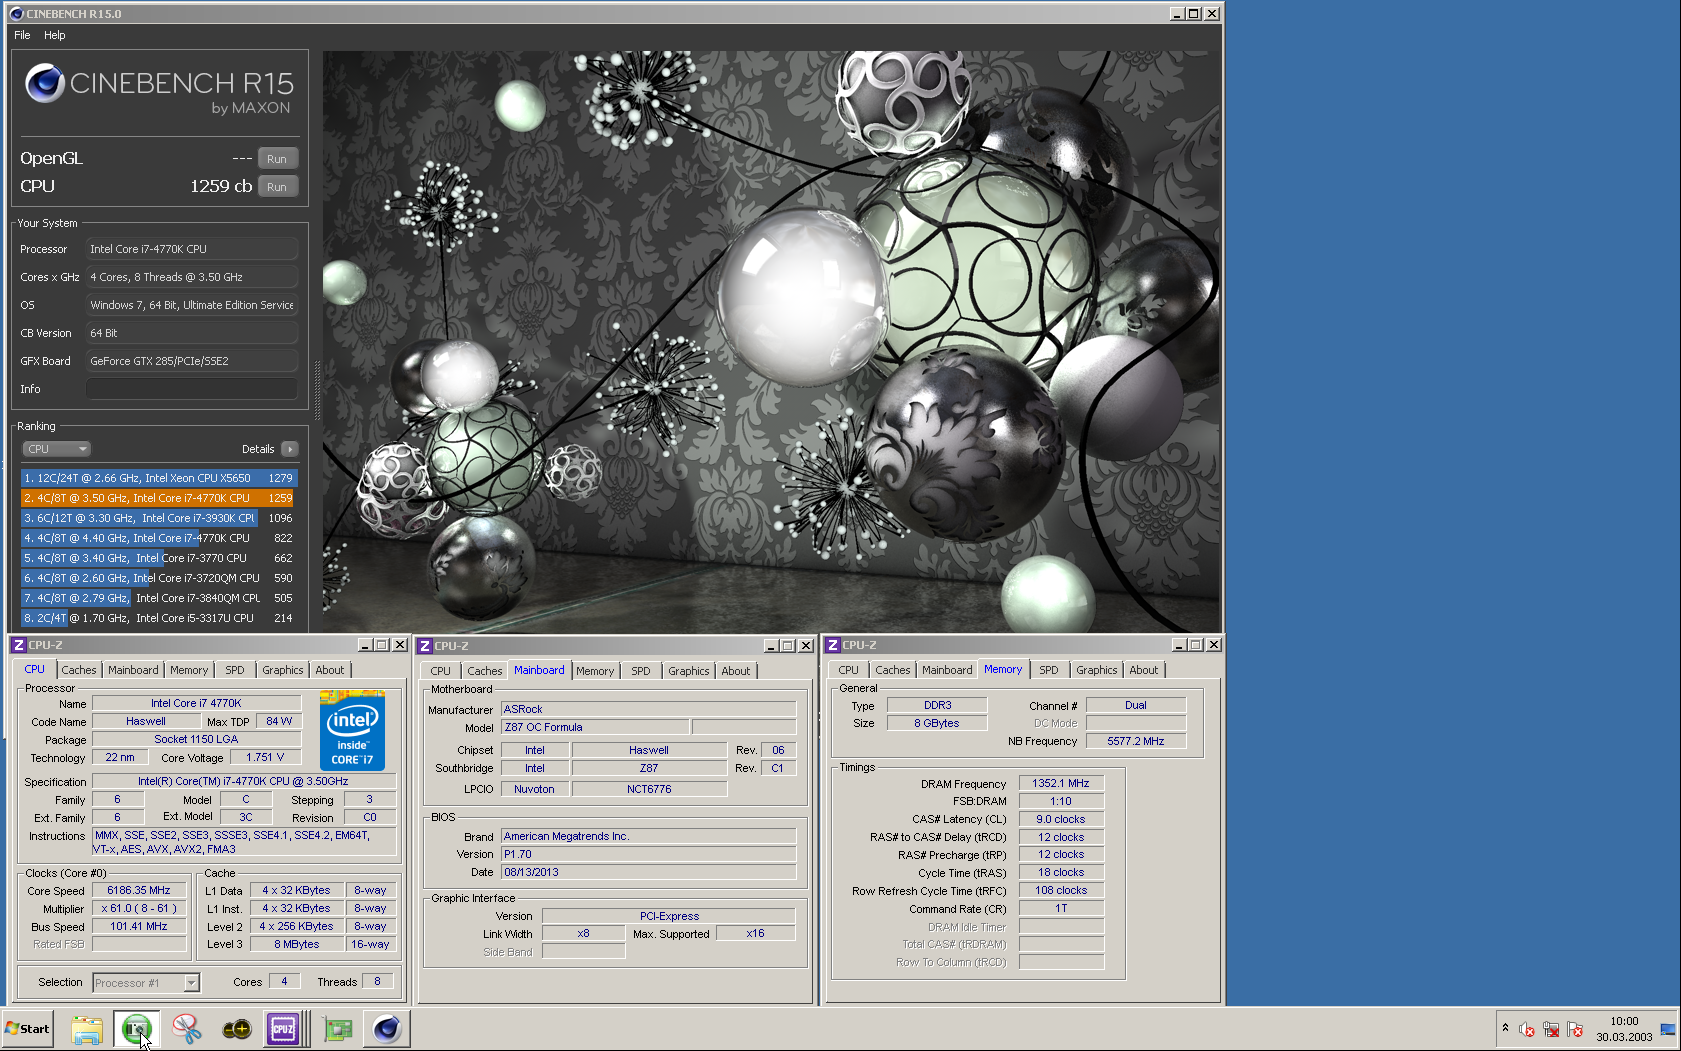1681x1051 pixels.
Task: Open the Mainboard tab in the right CPU-Z window
Action: click(947, 670)
